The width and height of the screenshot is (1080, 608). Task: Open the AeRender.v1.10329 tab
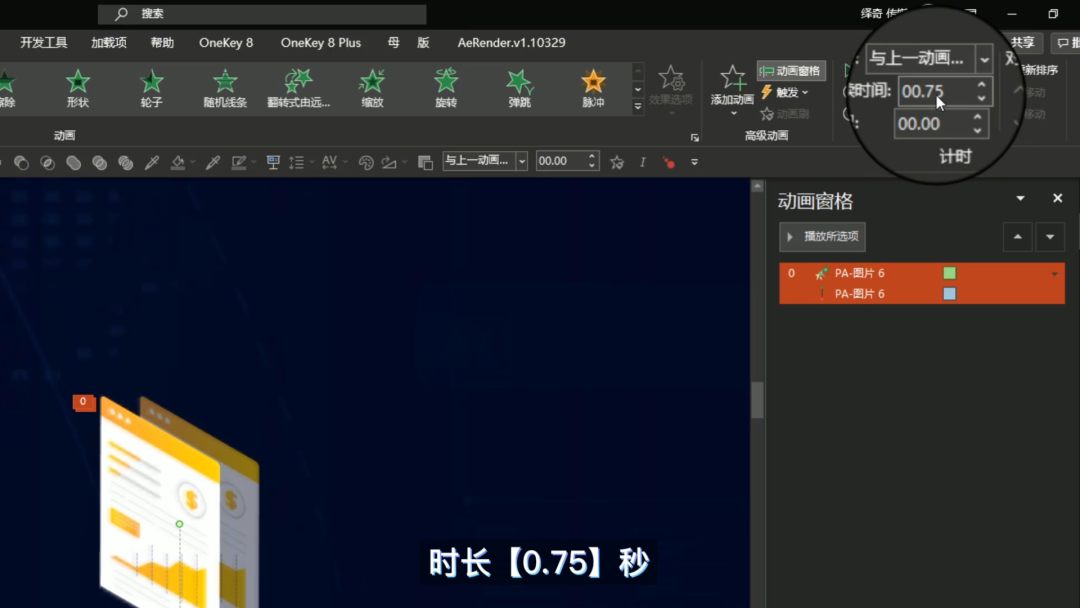512,43
